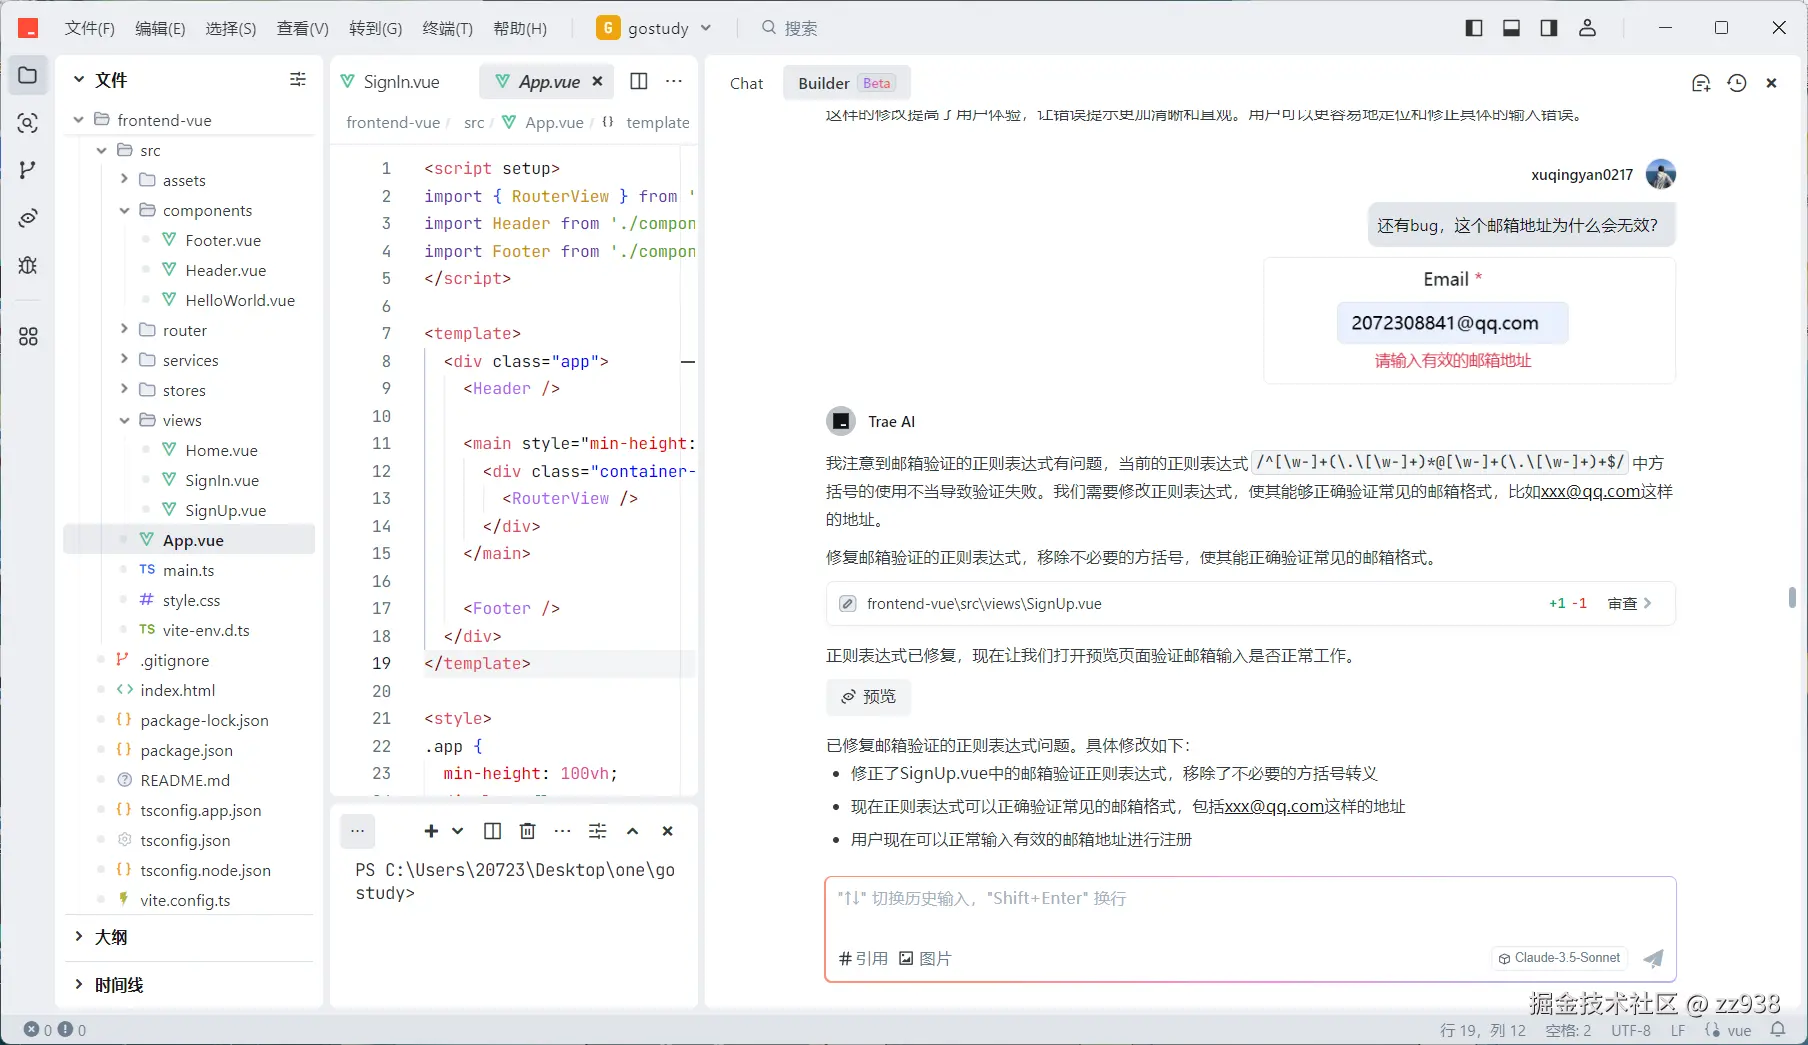The image size is (1808, 1045).
Task: Open the Run and Debug bug icon
Action: coord(27,266)
